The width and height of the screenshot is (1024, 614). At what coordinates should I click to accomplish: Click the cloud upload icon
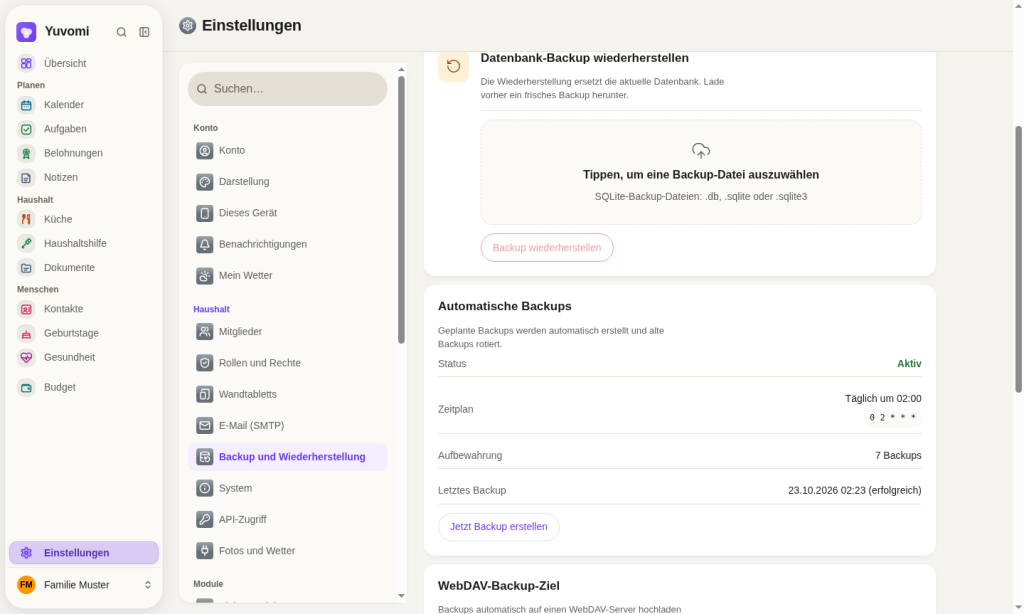[701, 151]
